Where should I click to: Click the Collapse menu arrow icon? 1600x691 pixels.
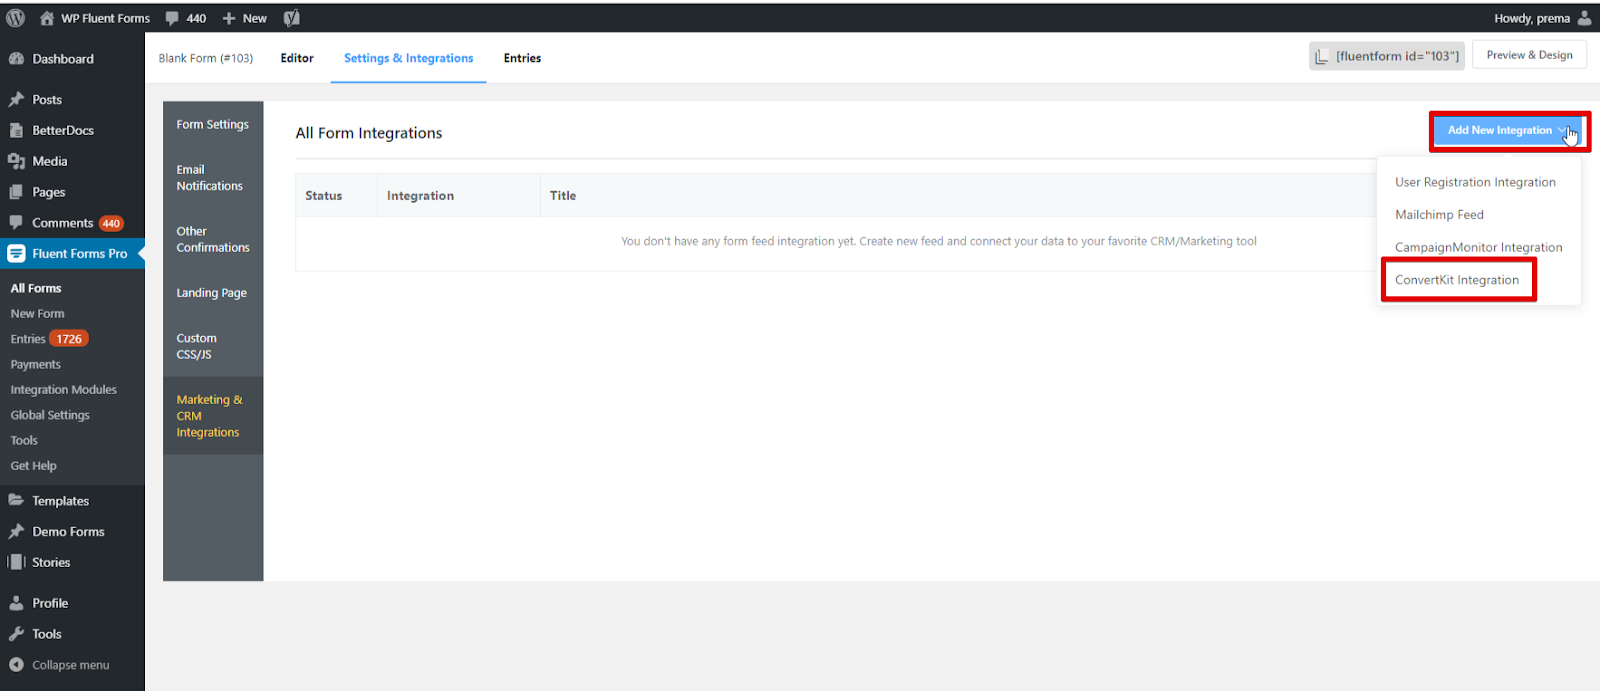[16, 665]
